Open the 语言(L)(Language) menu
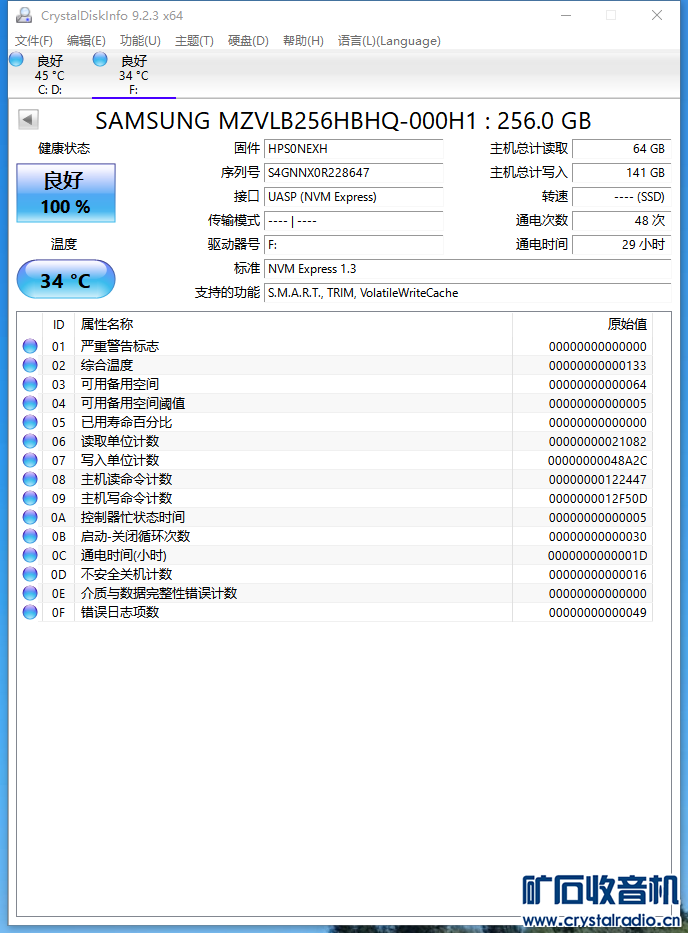This screenshot has height=933, width=688. [x=389, y=40]
